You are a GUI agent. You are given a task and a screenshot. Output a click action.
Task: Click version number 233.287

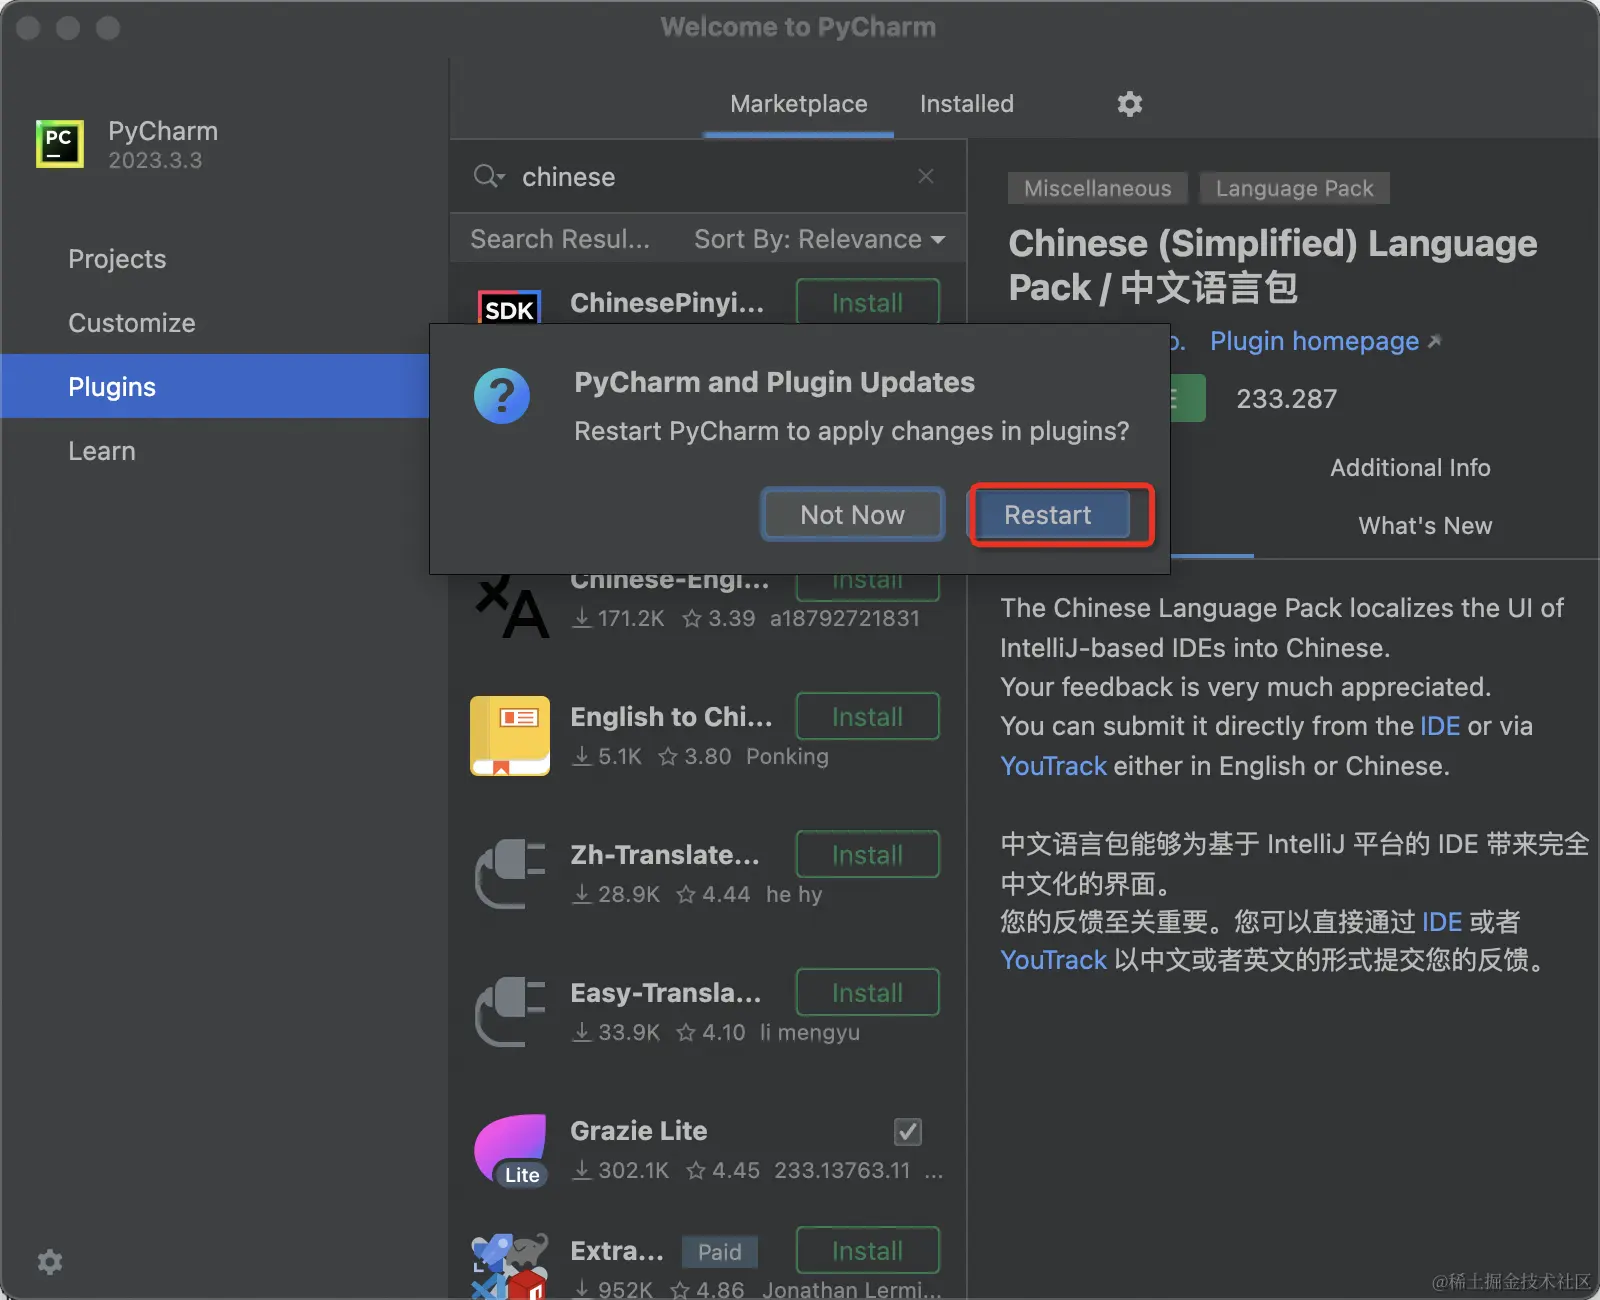tap(1286, 399)
